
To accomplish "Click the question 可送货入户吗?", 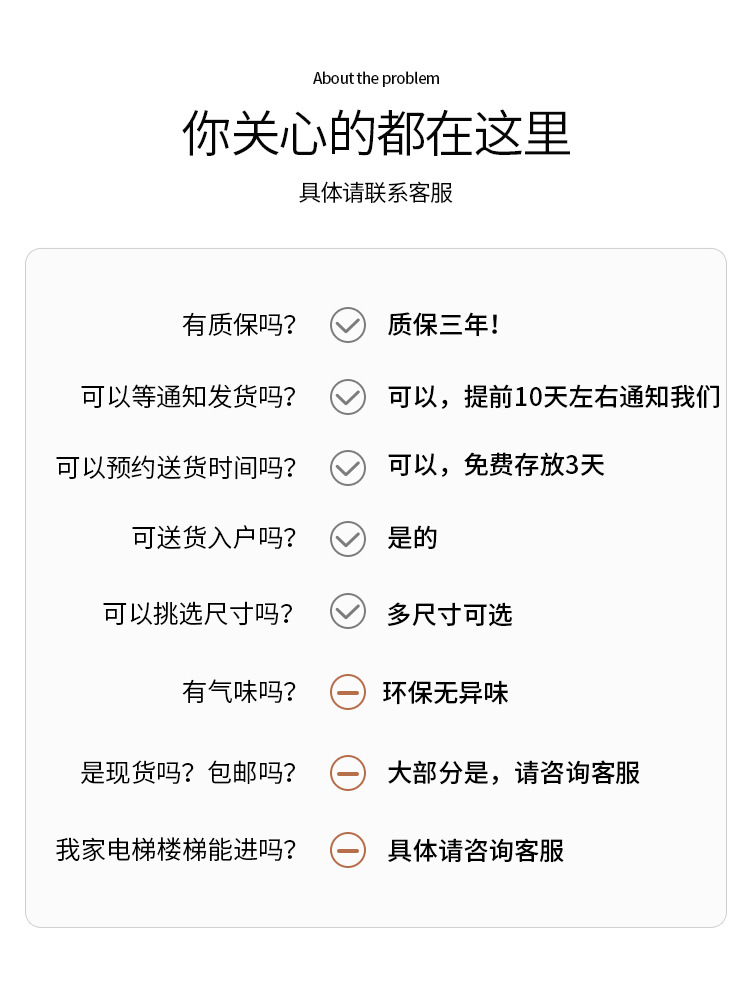I will [x=215, y=538].
